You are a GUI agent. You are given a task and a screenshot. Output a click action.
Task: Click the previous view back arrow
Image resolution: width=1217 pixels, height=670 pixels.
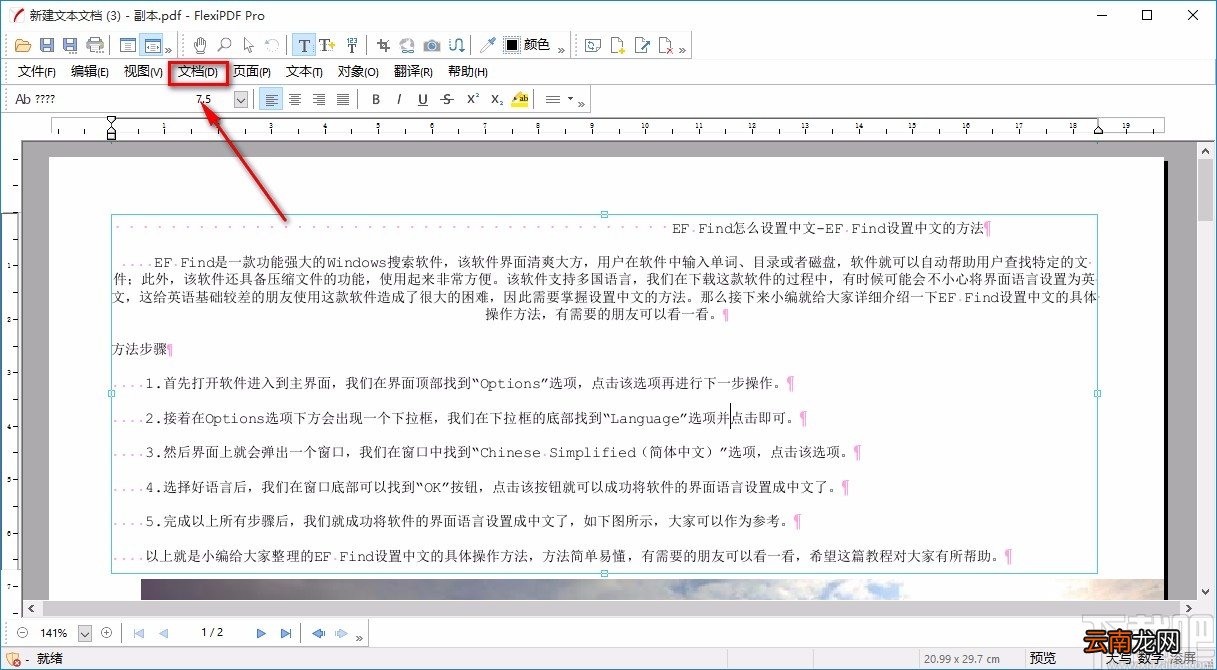[x=318, y=633]
